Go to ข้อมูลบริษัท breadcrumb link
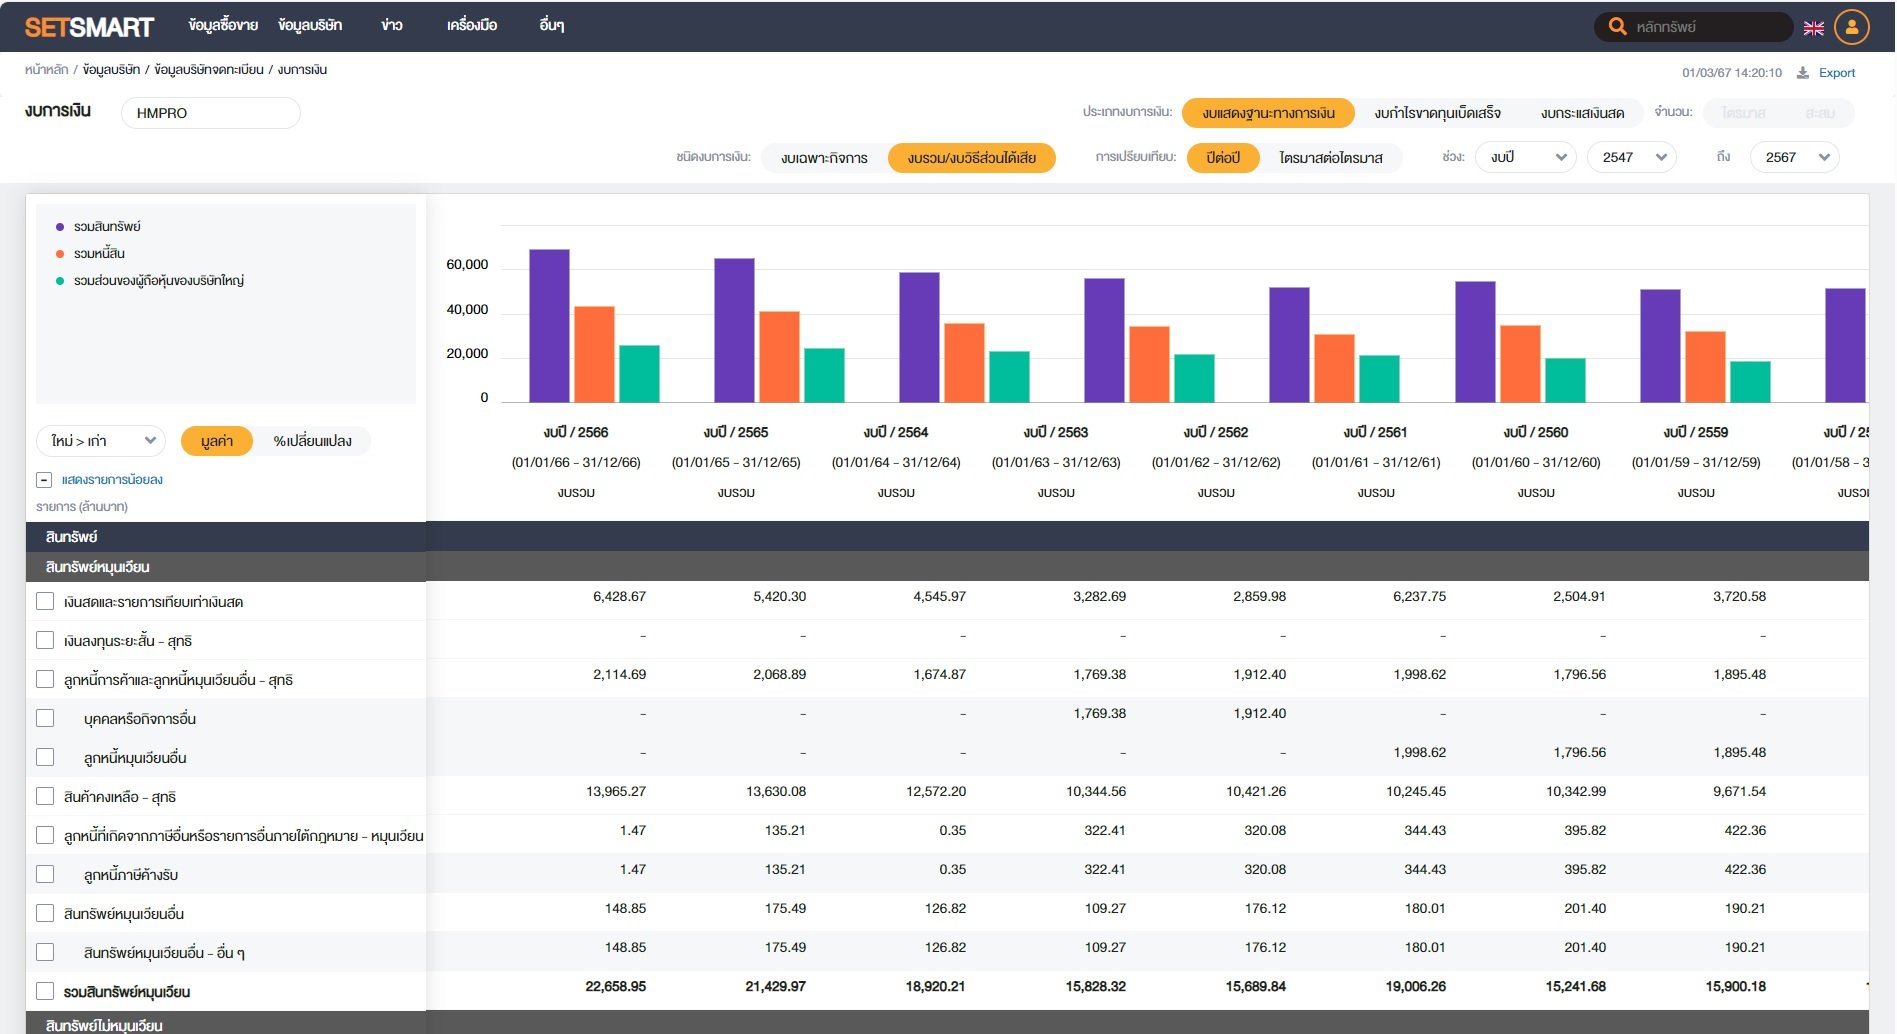This screenshot has width=1897, height=1034. [111, 70]
